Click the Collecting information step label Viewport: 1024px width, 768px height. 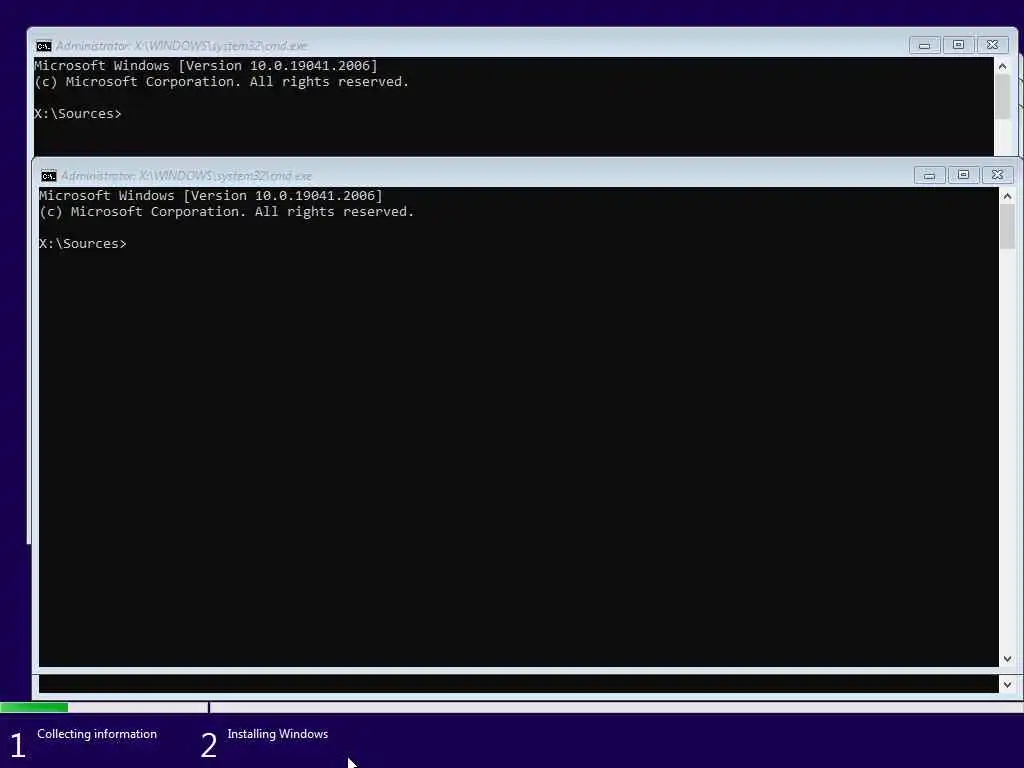coord(97,734)
